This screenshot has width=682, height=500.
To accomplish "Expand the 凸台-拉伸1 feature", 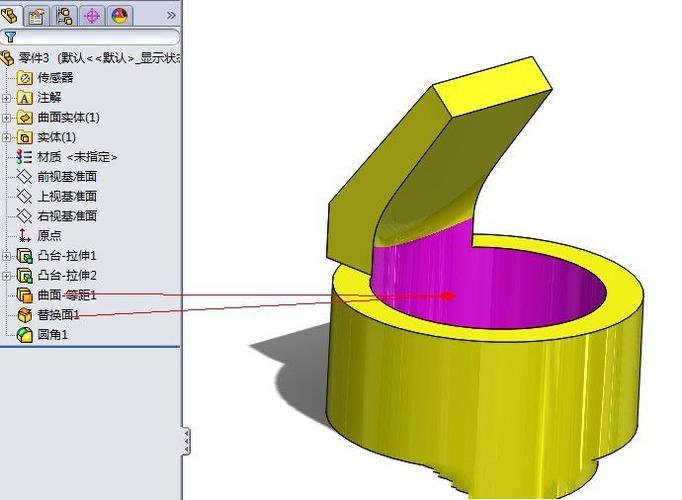I will [x=6, y=256].
